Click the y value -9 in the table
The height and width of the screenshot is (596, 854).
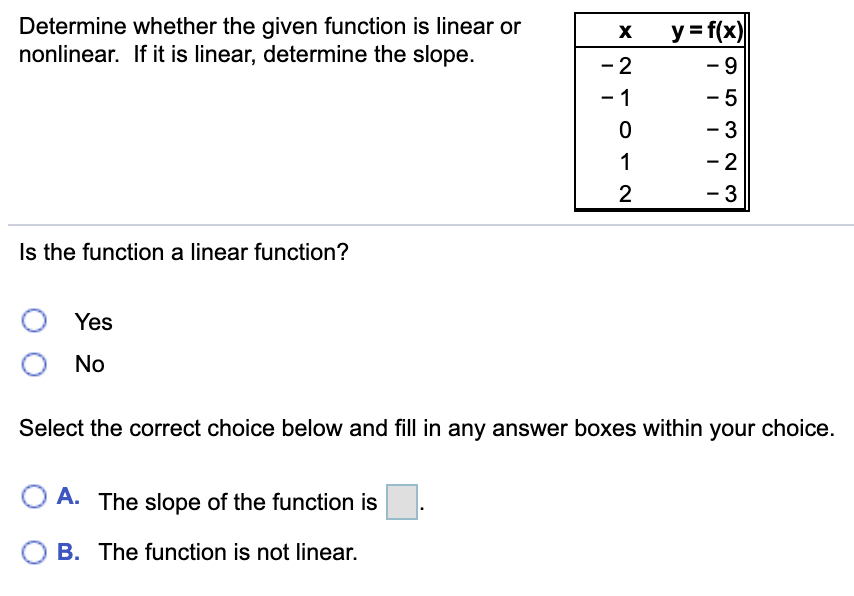pyautogui.click(x=721, y=66)
